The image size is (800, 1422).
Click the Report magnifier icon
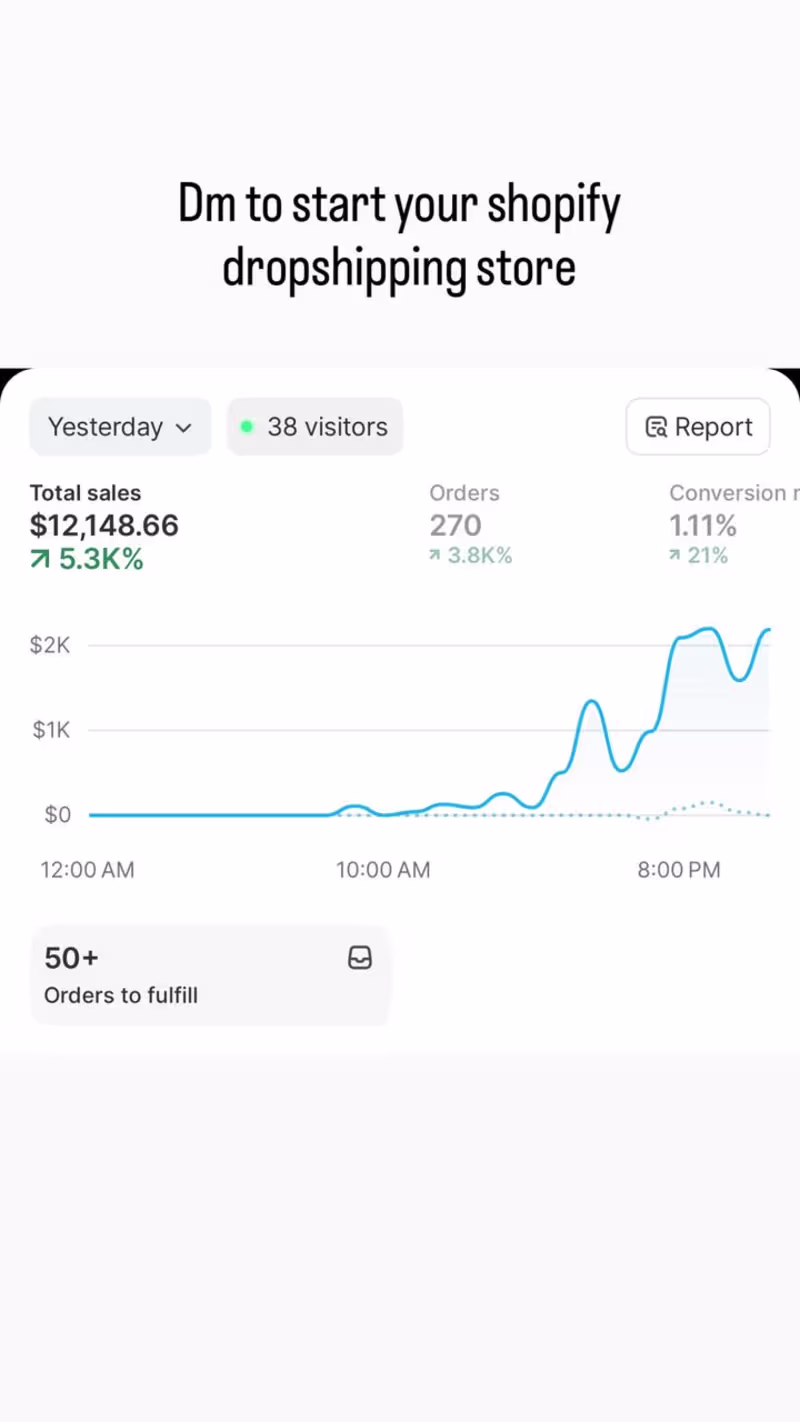click(x=656, y=428)
